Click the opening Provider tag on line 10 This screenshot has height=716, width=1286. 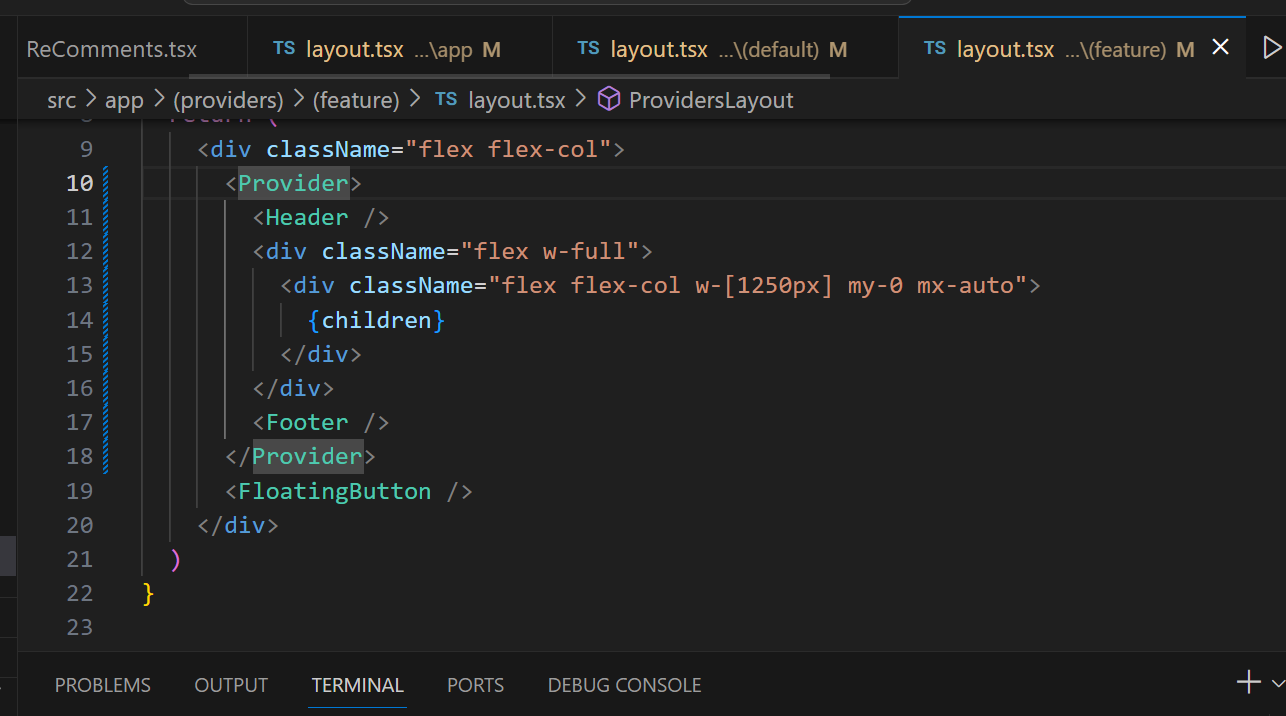(x=293, y=183)
